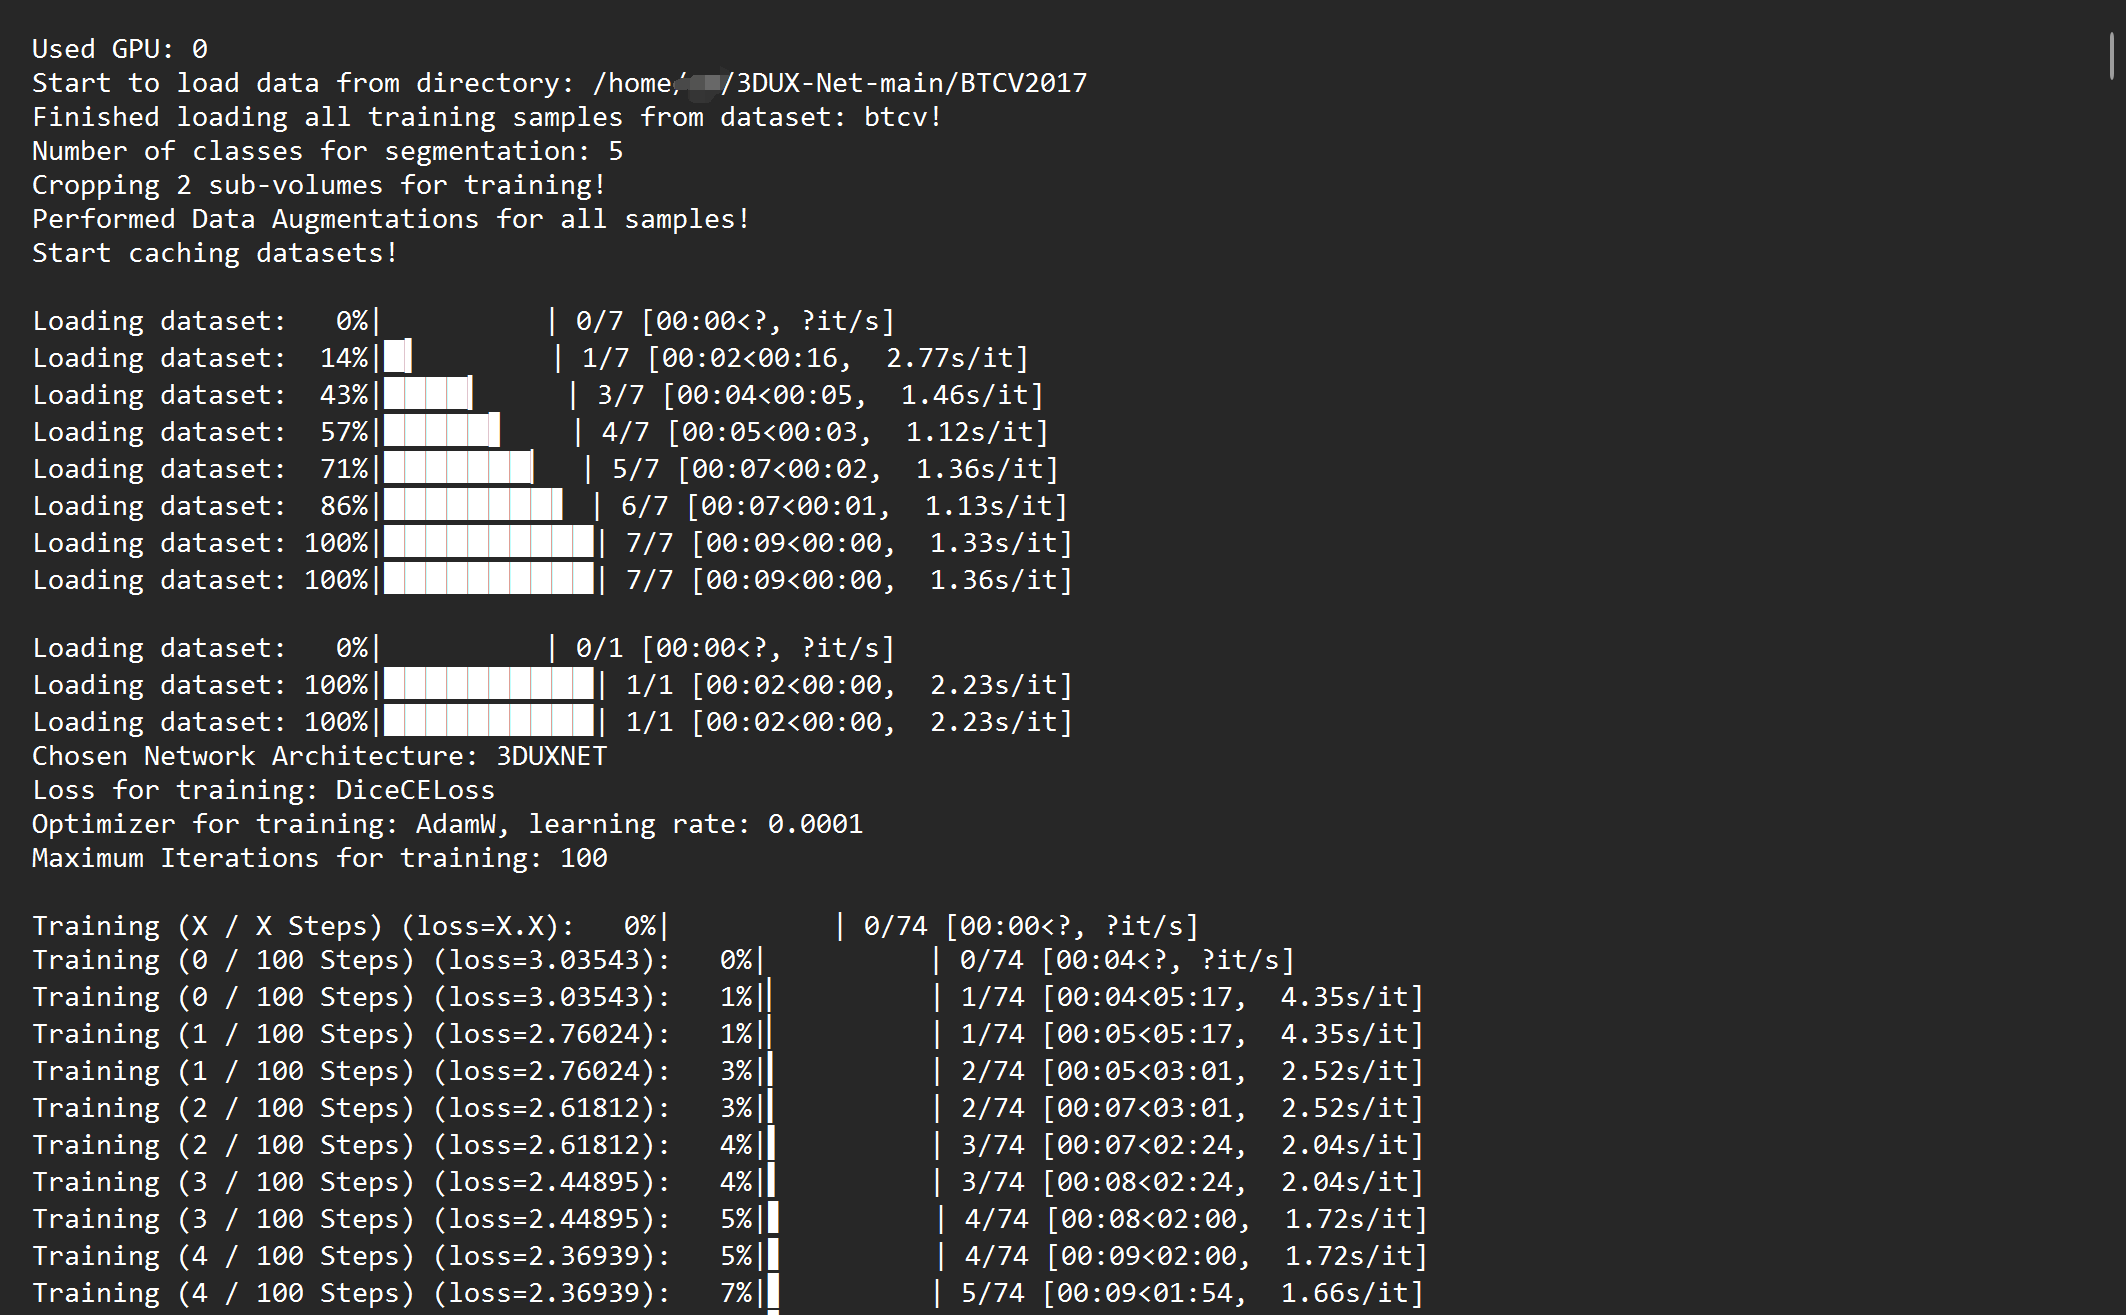Click 'Chosen Network Architecture: 3DUXNET' line

click(319, 756)
